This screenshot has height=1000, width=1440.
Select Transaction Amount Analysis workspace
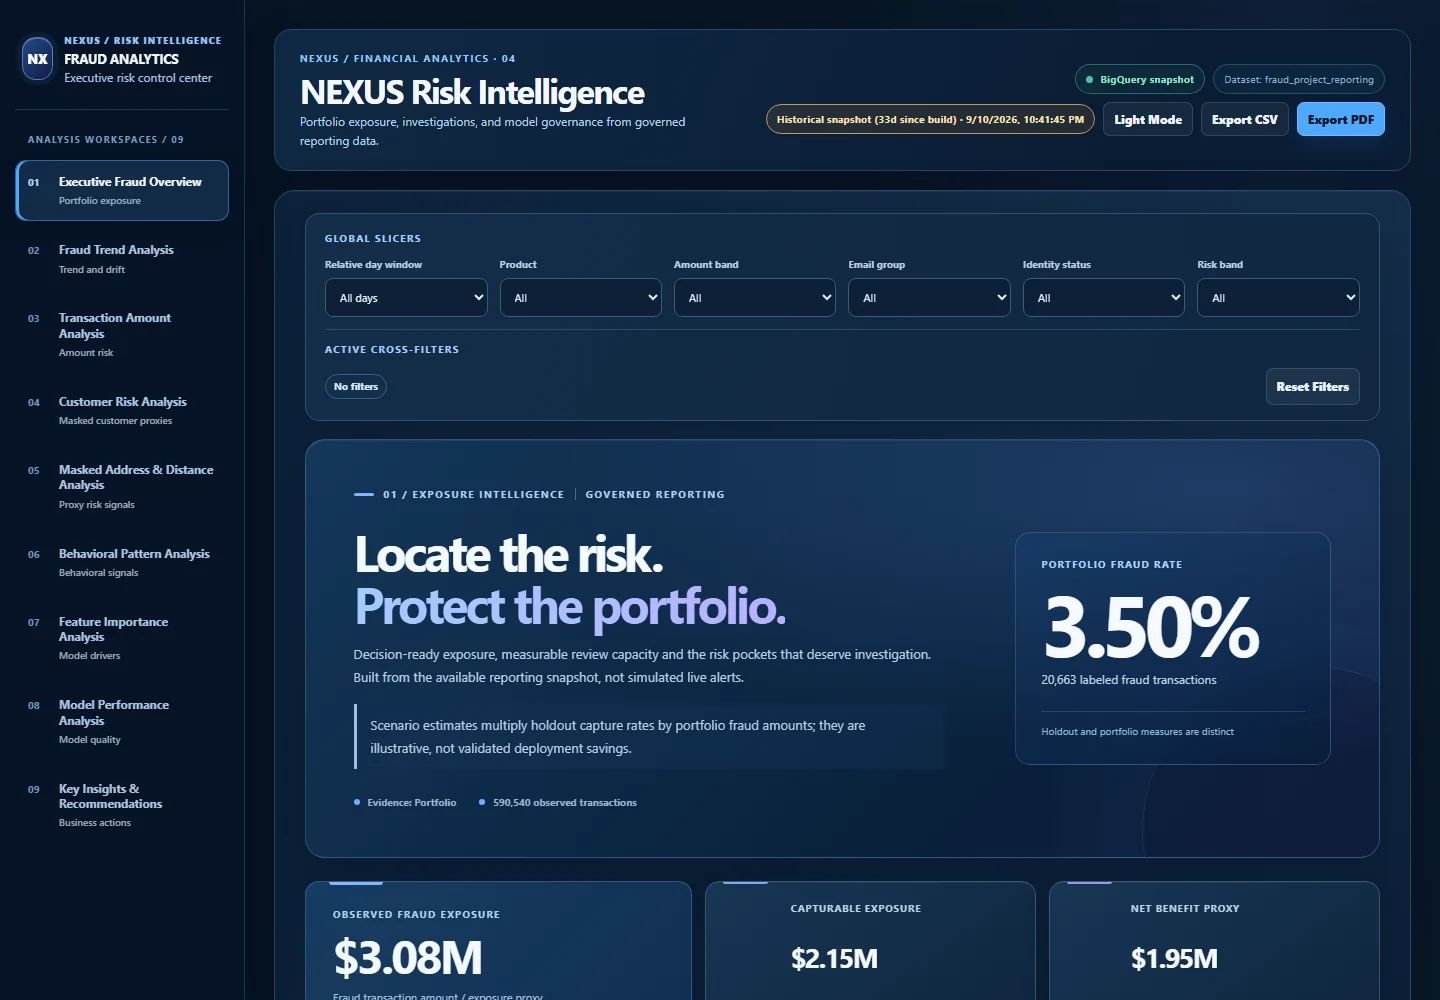(x=122, y=334)
